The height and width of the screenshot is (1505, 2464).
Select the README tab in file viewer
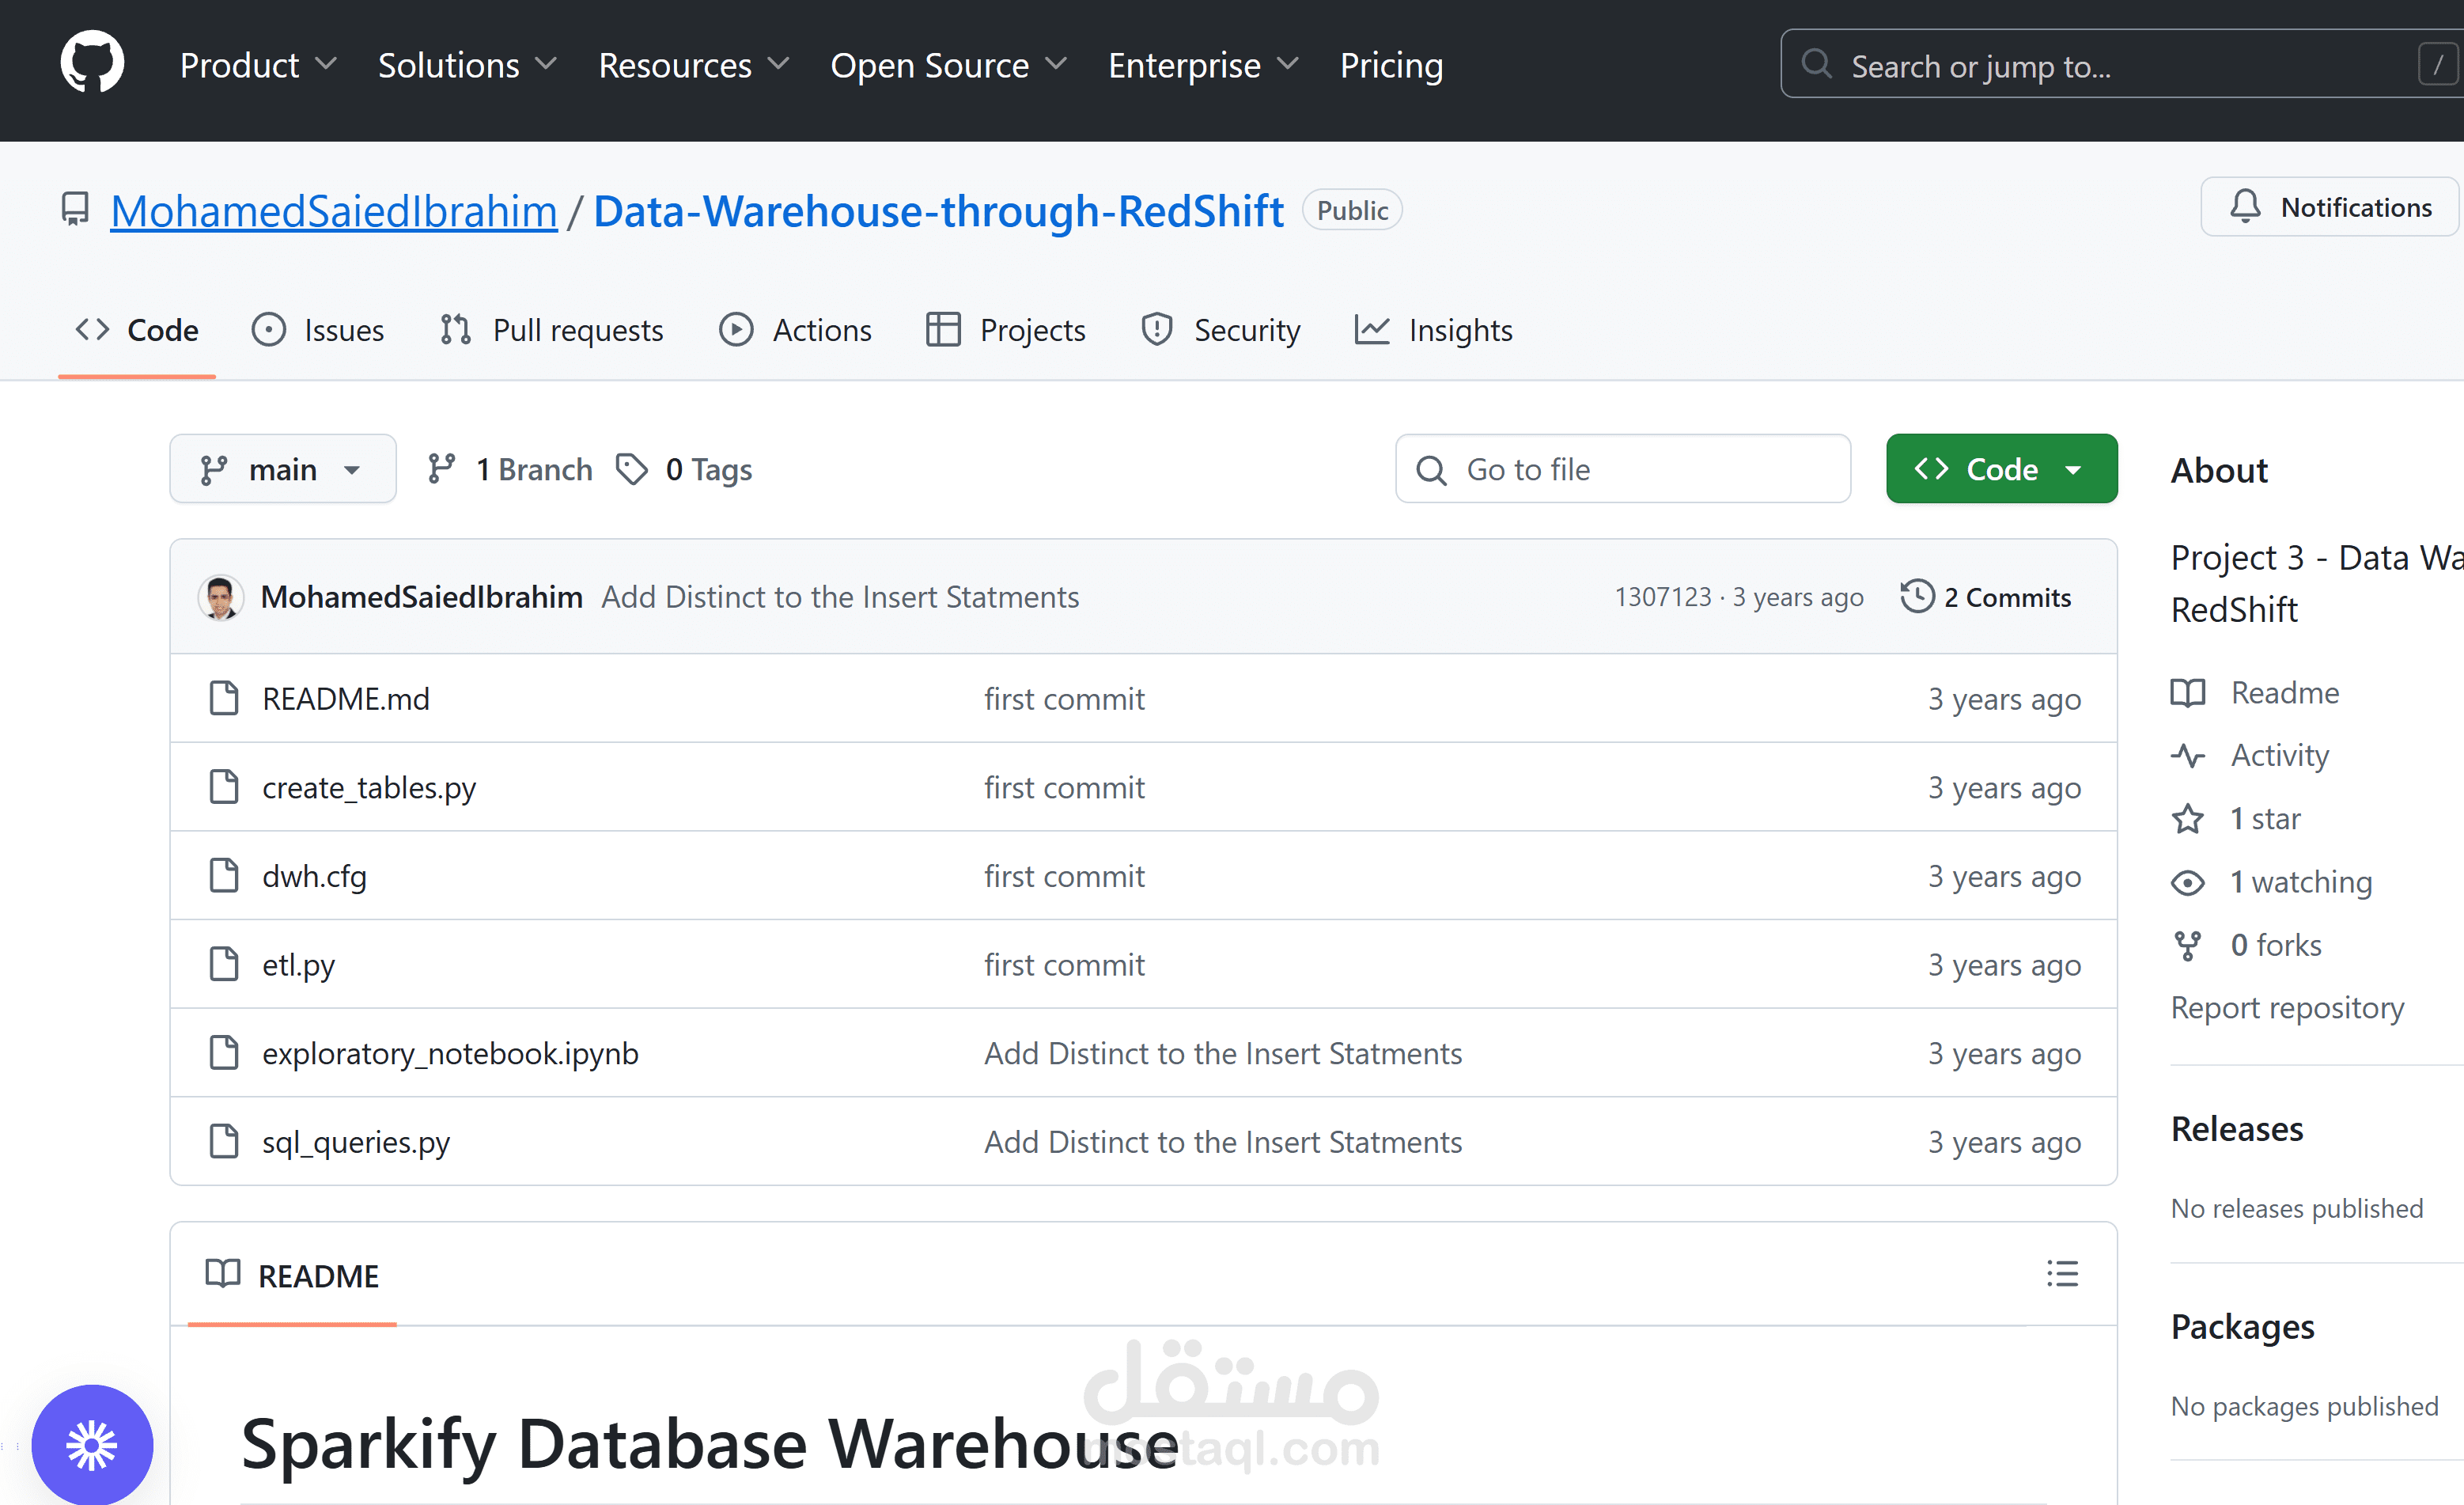point(292,1276)
